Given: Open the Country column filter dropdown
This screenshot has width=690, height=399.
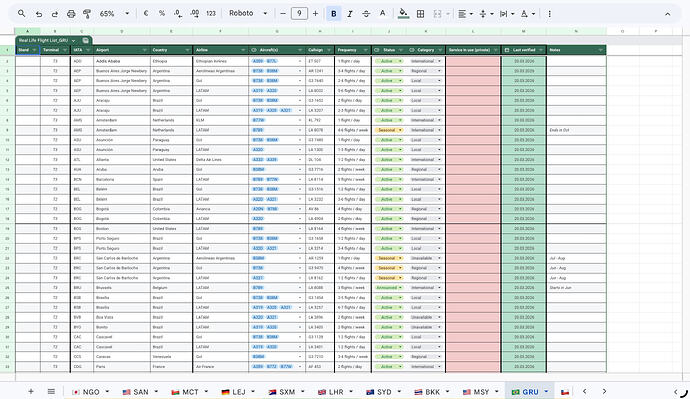Looking at the screenshot, I should point(187,50).
